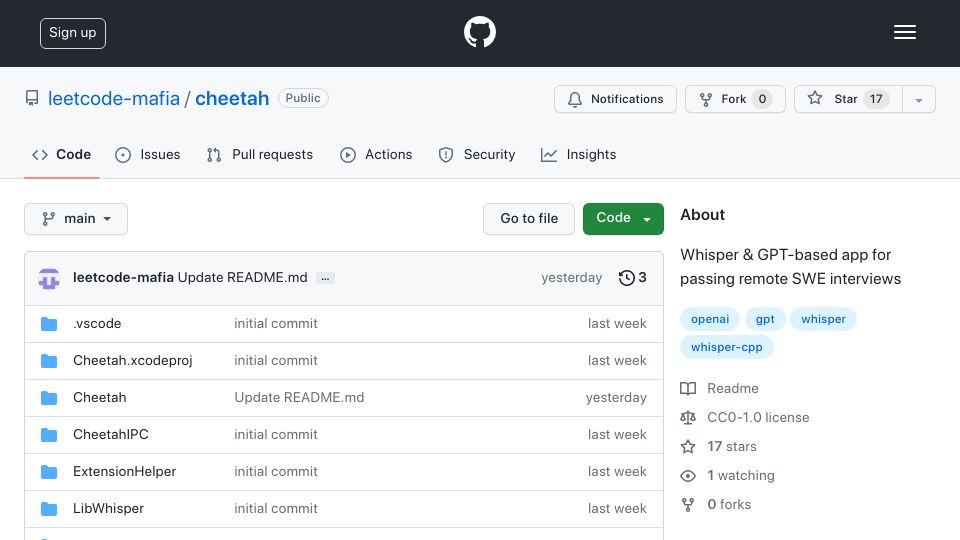Open LibWhisper initial commit message
The image size is (960, 540).
276,508
